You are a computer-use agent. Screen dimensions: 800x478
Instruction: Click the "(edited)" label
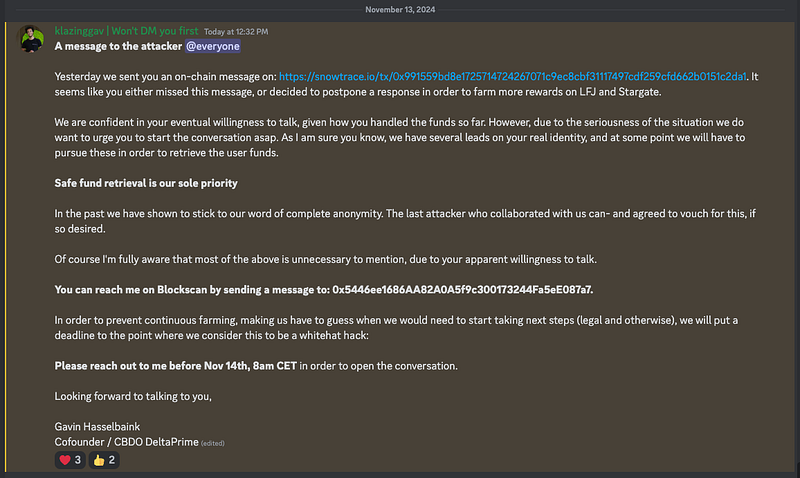coord(213,442)
